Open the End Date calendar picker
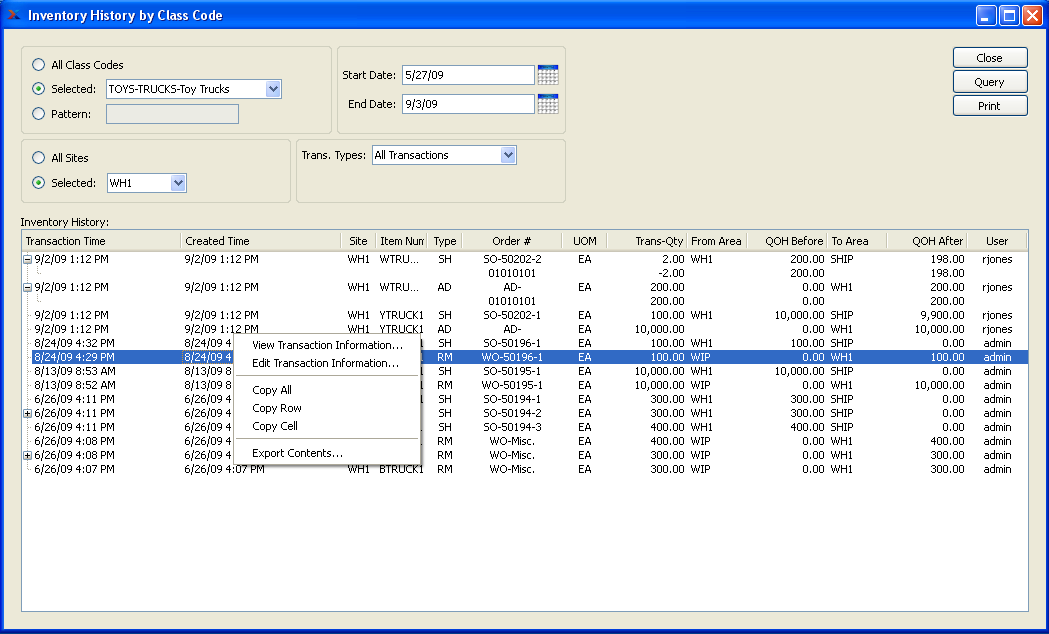The image size is (1049, 634). pyautogui.click(x=547, y=104)
